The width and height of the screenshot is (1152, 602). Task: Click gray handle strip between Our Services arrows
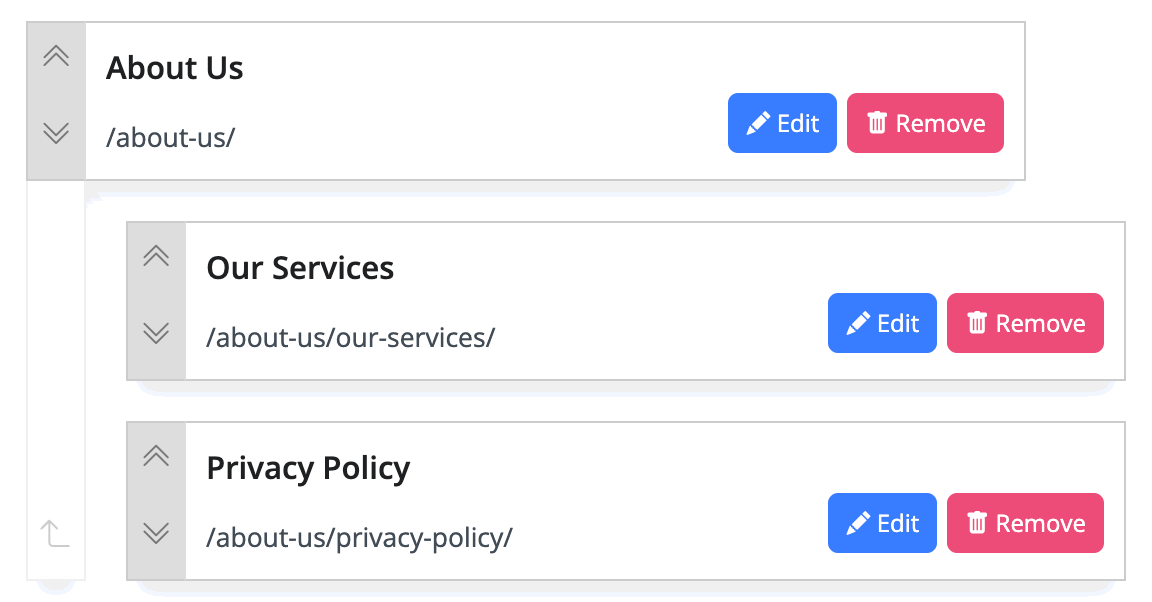click(156, 295)
